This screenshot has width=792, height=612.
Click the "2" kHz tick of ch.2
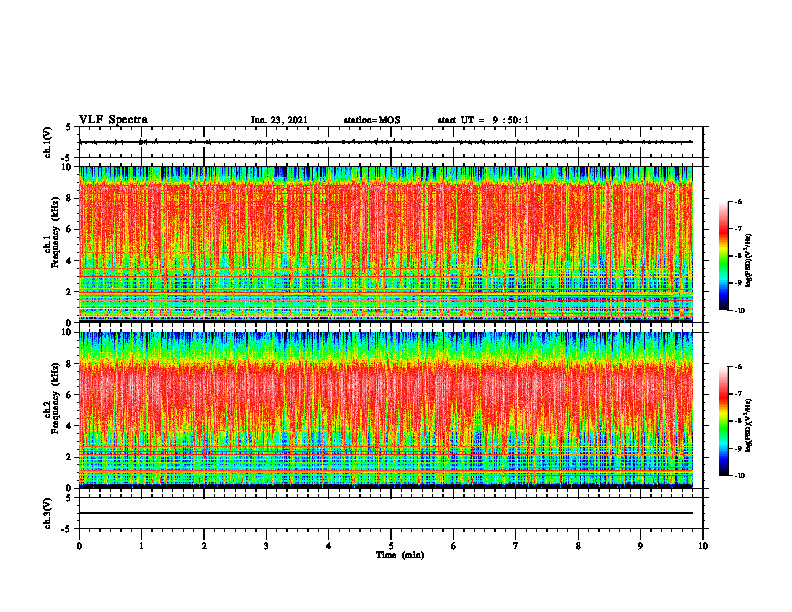click(69, 457)
